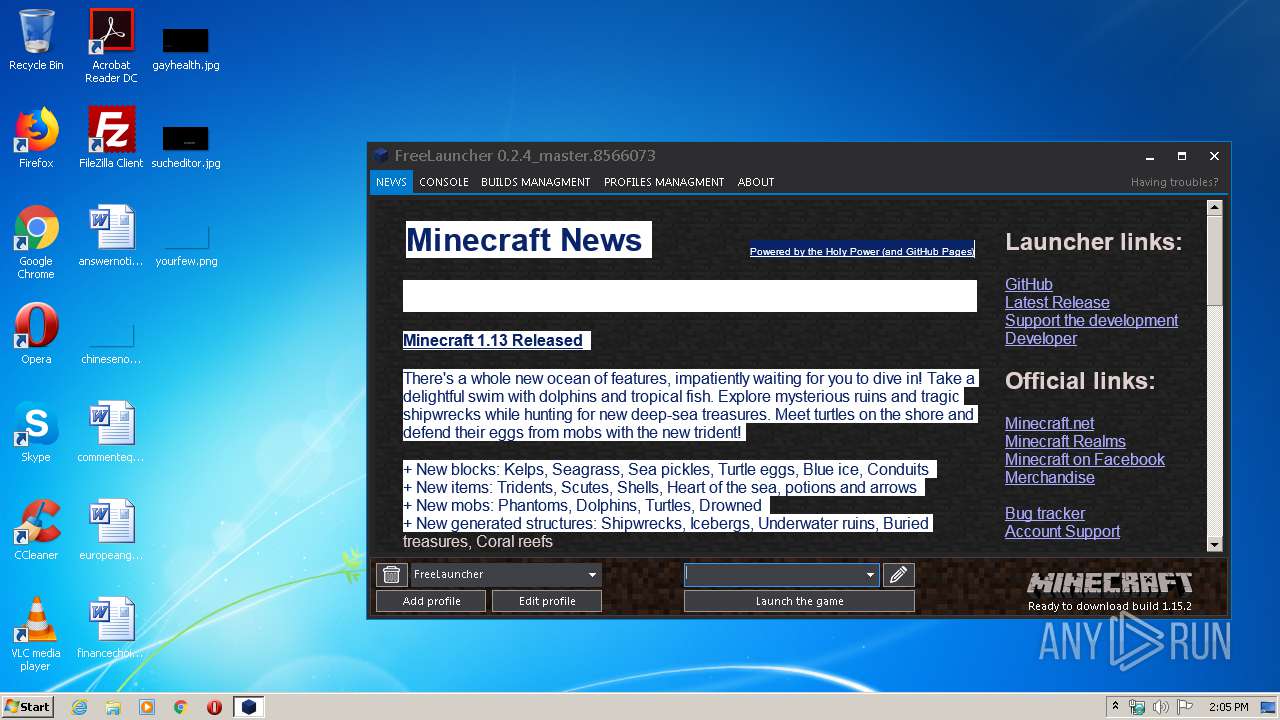Open the GitHub launcher link
The image size is (1280, 720).
1028,284
